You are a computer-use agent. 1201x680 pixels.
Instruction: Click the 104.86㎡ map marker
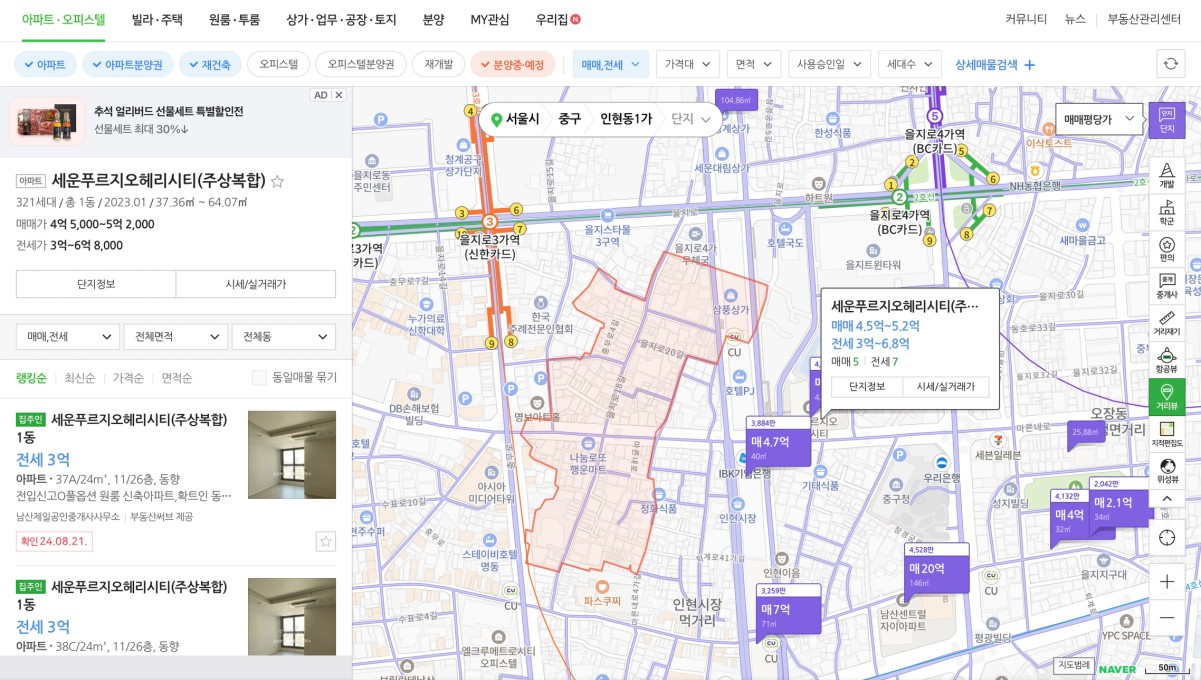coord(735,101)
